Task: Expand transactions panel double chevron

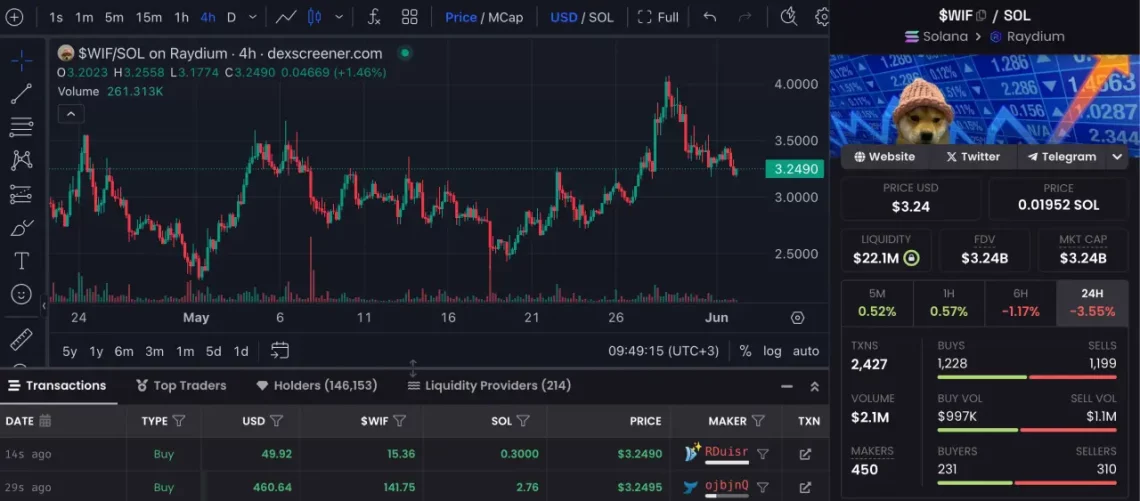Action: click(x=815, y=386)
